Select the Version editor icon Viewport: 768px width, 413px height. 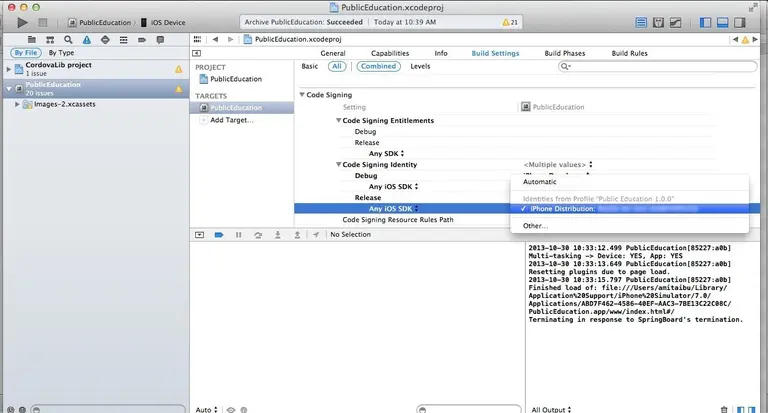point(676,23)
